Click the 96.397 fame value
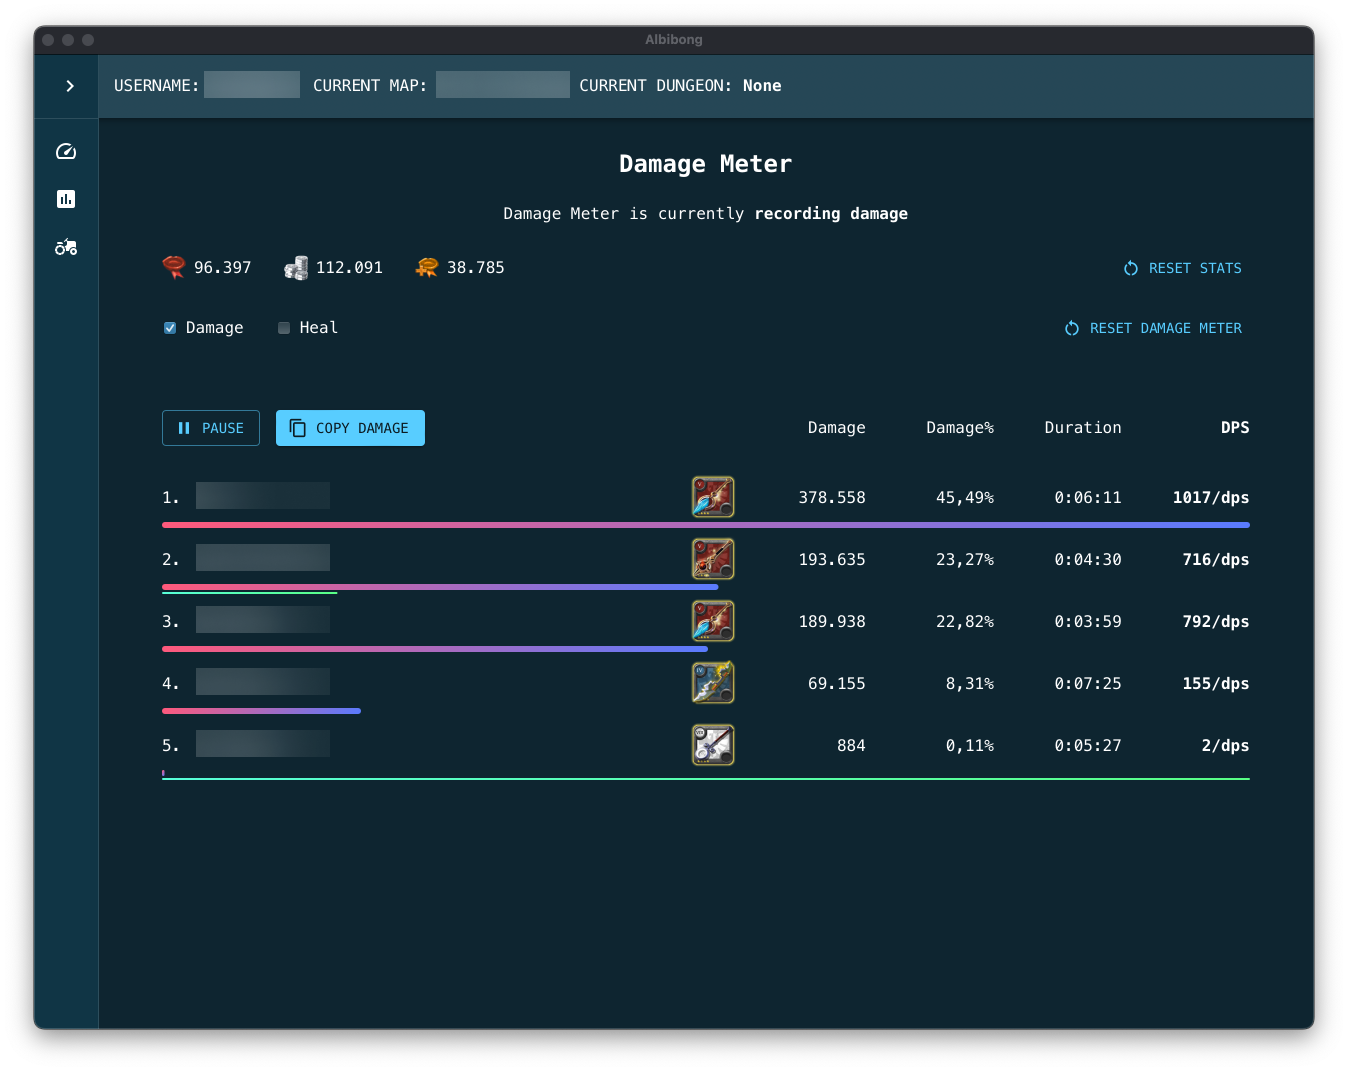The height and width of the screenshot is (1071, 1348). pos(223,268)
